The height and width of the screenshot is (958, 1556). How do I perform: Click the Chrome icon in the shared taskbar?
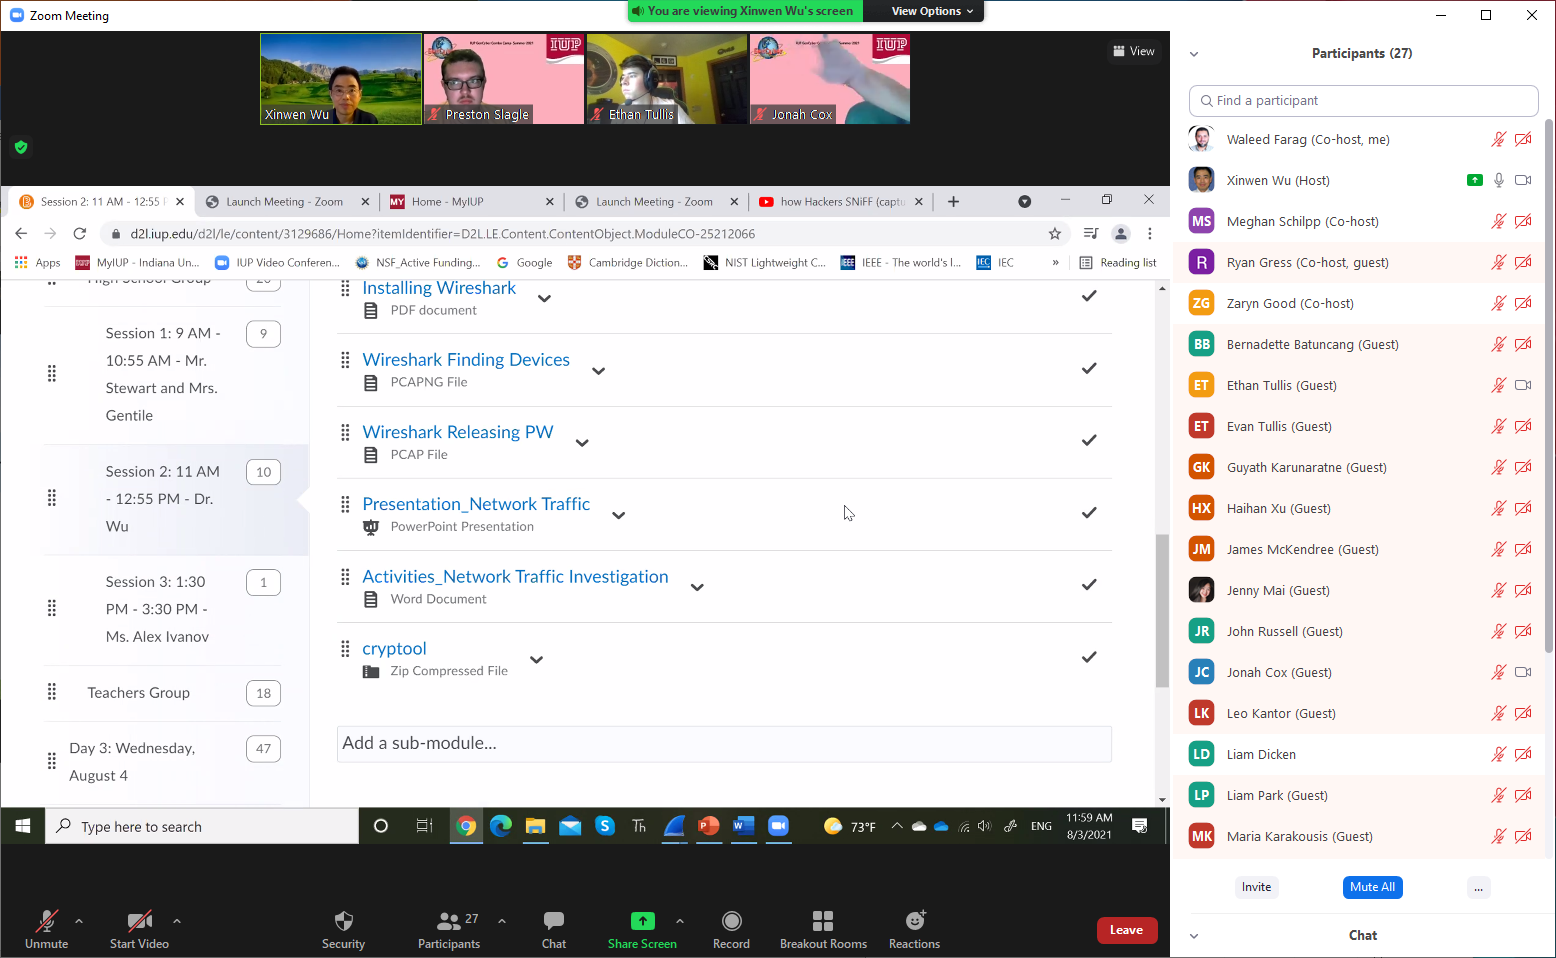[x=466, y=826]
